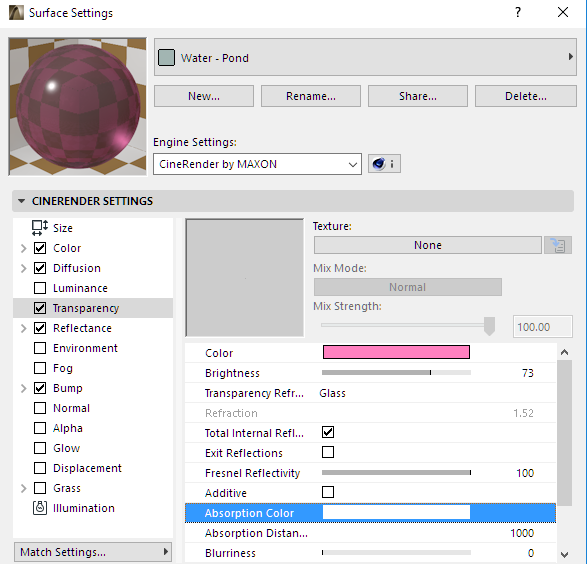Enable the Alpha channel checkbox
Viewport: 587px width, 564px height.
[40, 428]
